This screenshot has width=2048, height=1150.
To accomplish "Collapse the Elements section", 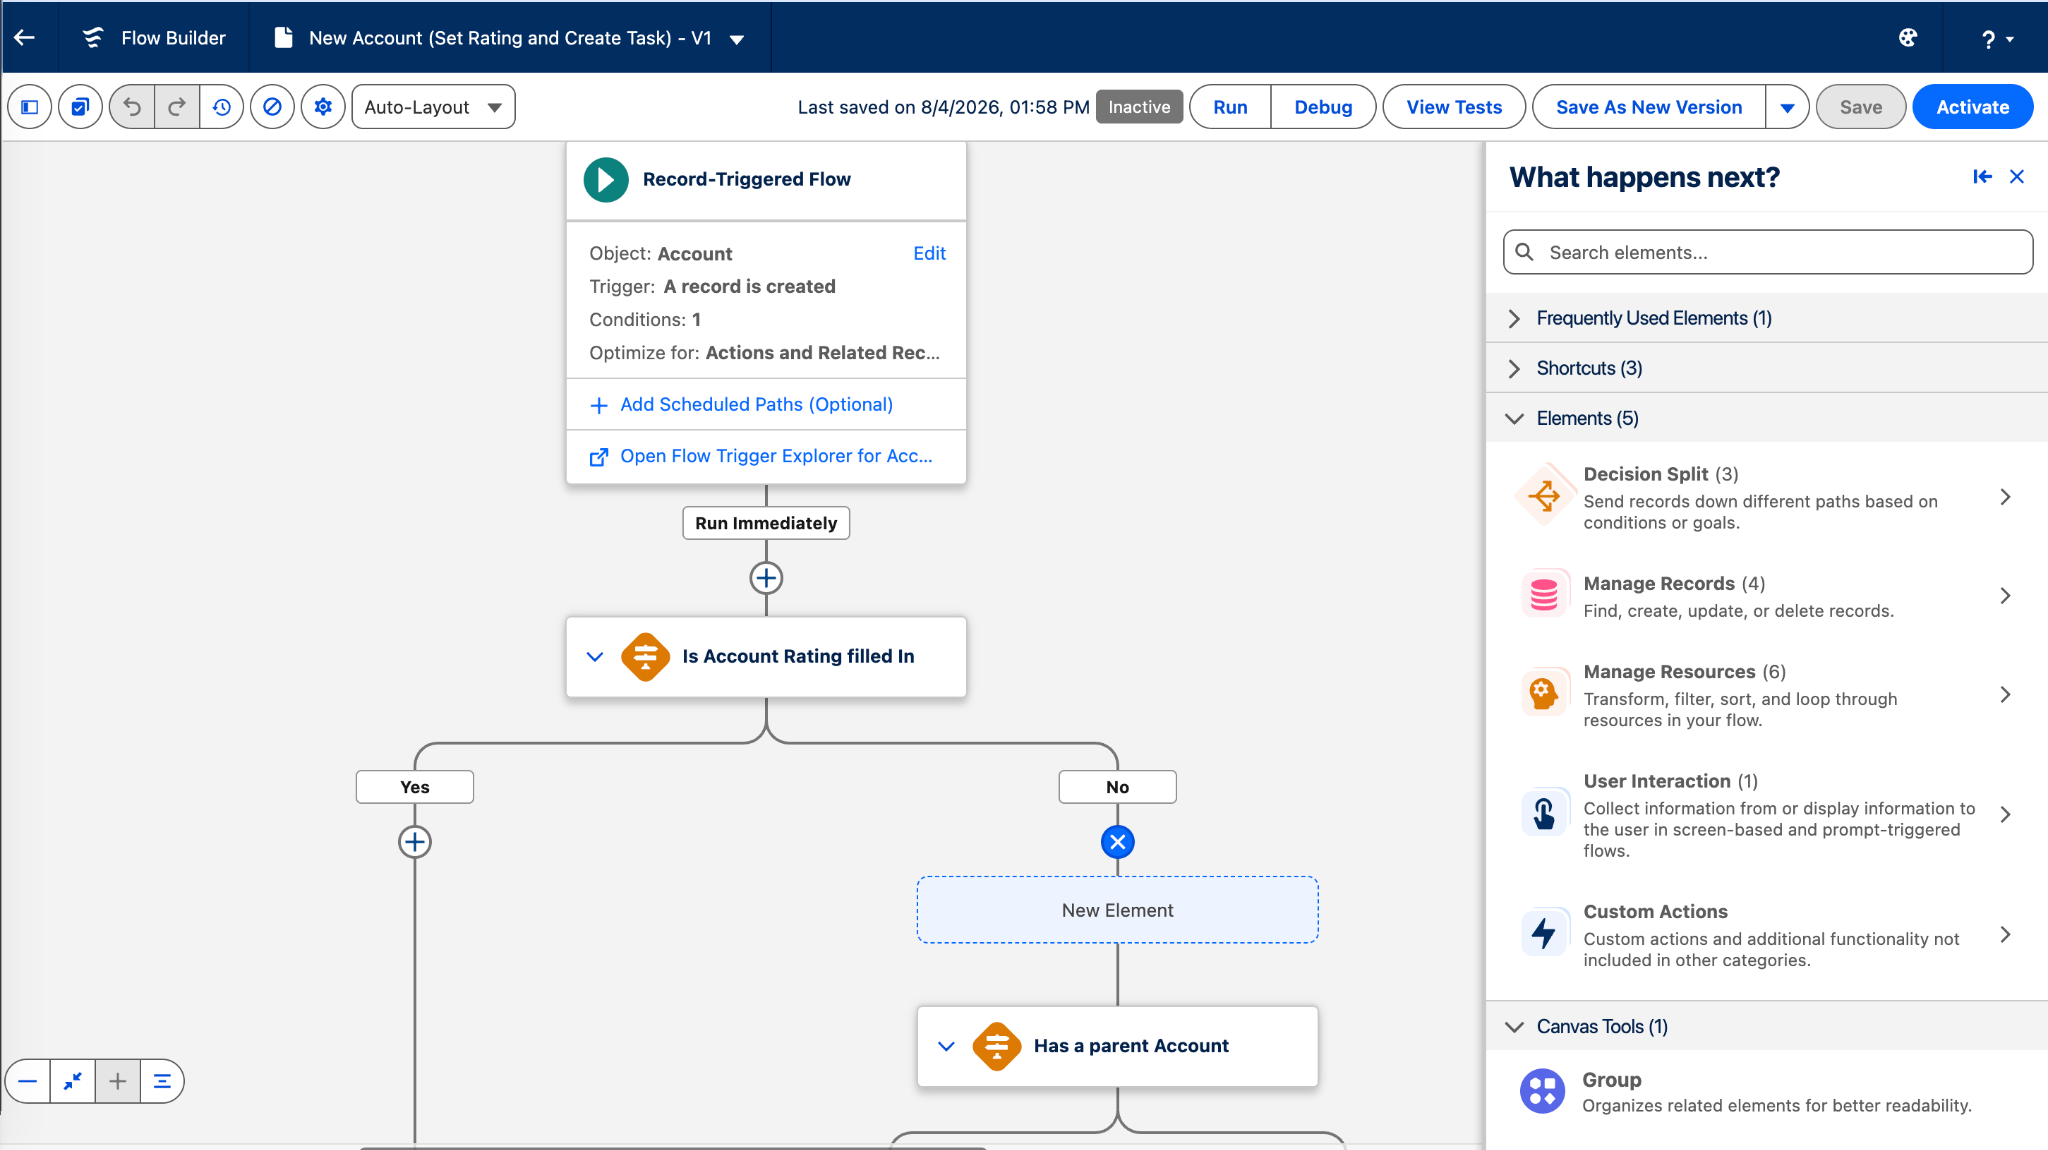I will pyautogui.click(x=1767, y=418).
